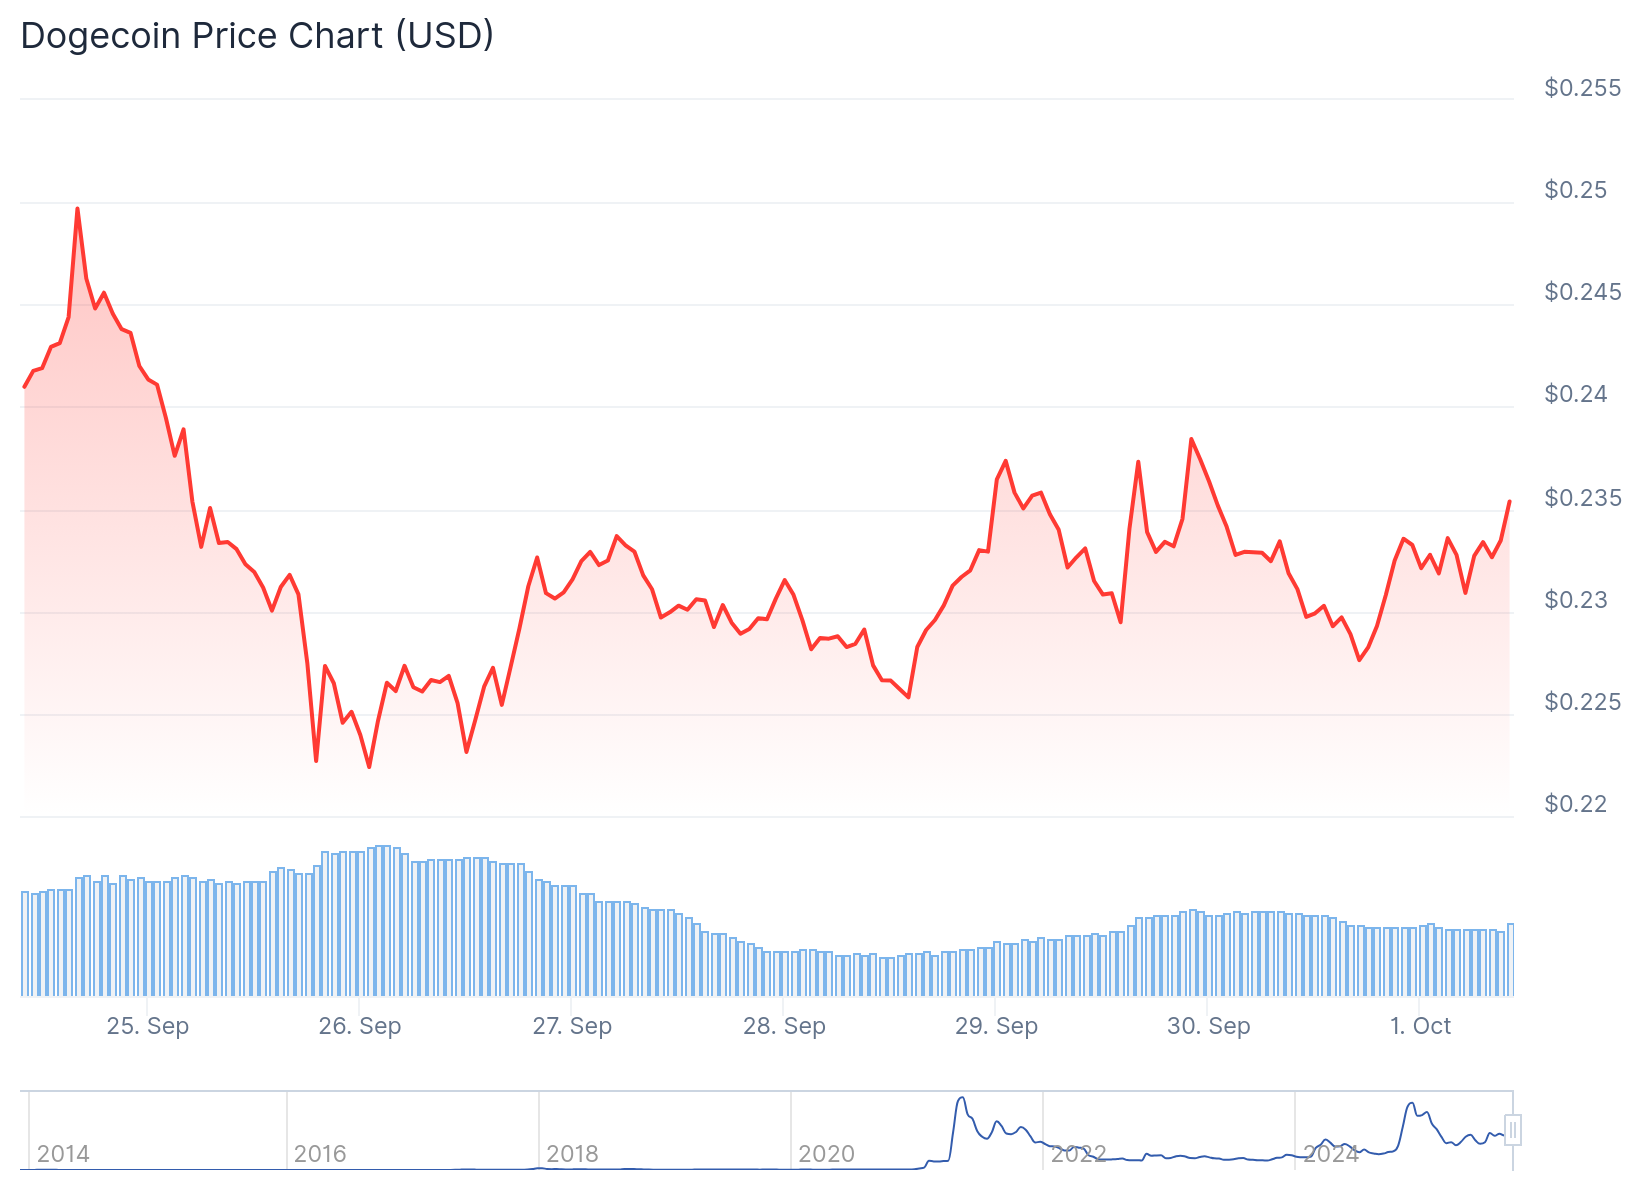1644x1200 pixels.
Task: Click the "Dogecoin Price Chart (USD)" title
Action: point(257,36)
